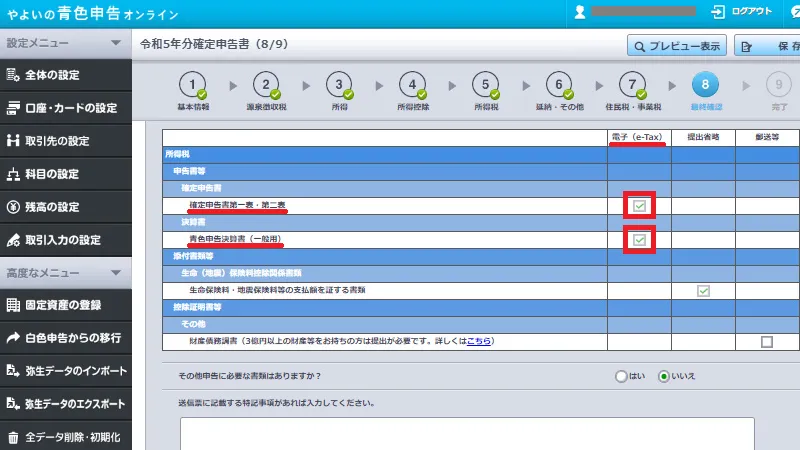Toggle 提出省略 checkbox for 生命保険料 row
The width and height of the screenshot is (800, 450).
[x=703, y=291]
